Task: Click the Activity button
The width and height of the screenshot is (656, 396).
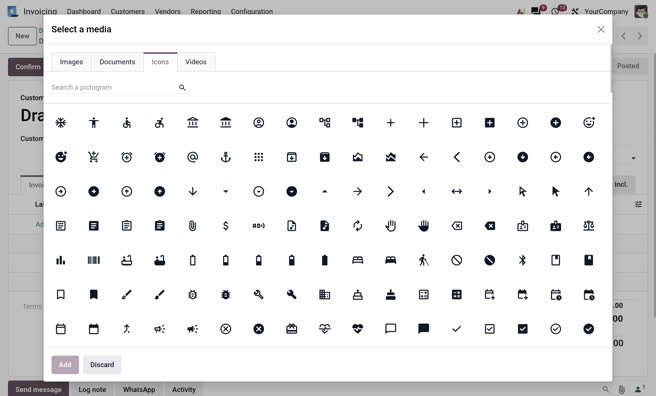Action: click(x=184, y=389)
